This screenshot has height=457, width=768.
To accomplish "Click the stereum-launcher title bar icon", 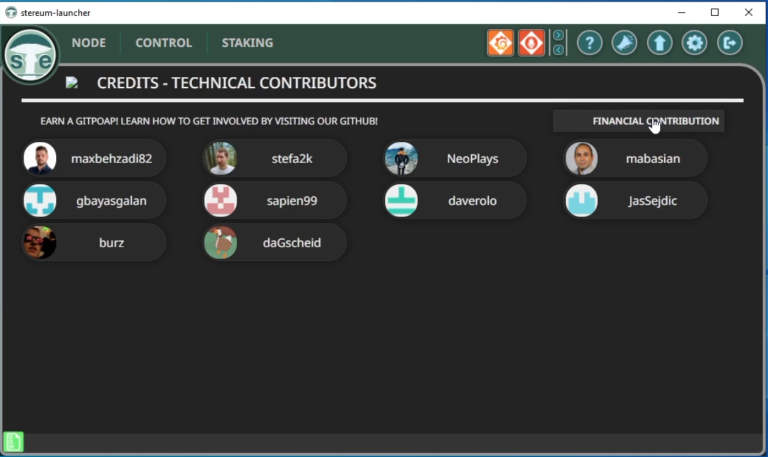I will tap(11, 13).
